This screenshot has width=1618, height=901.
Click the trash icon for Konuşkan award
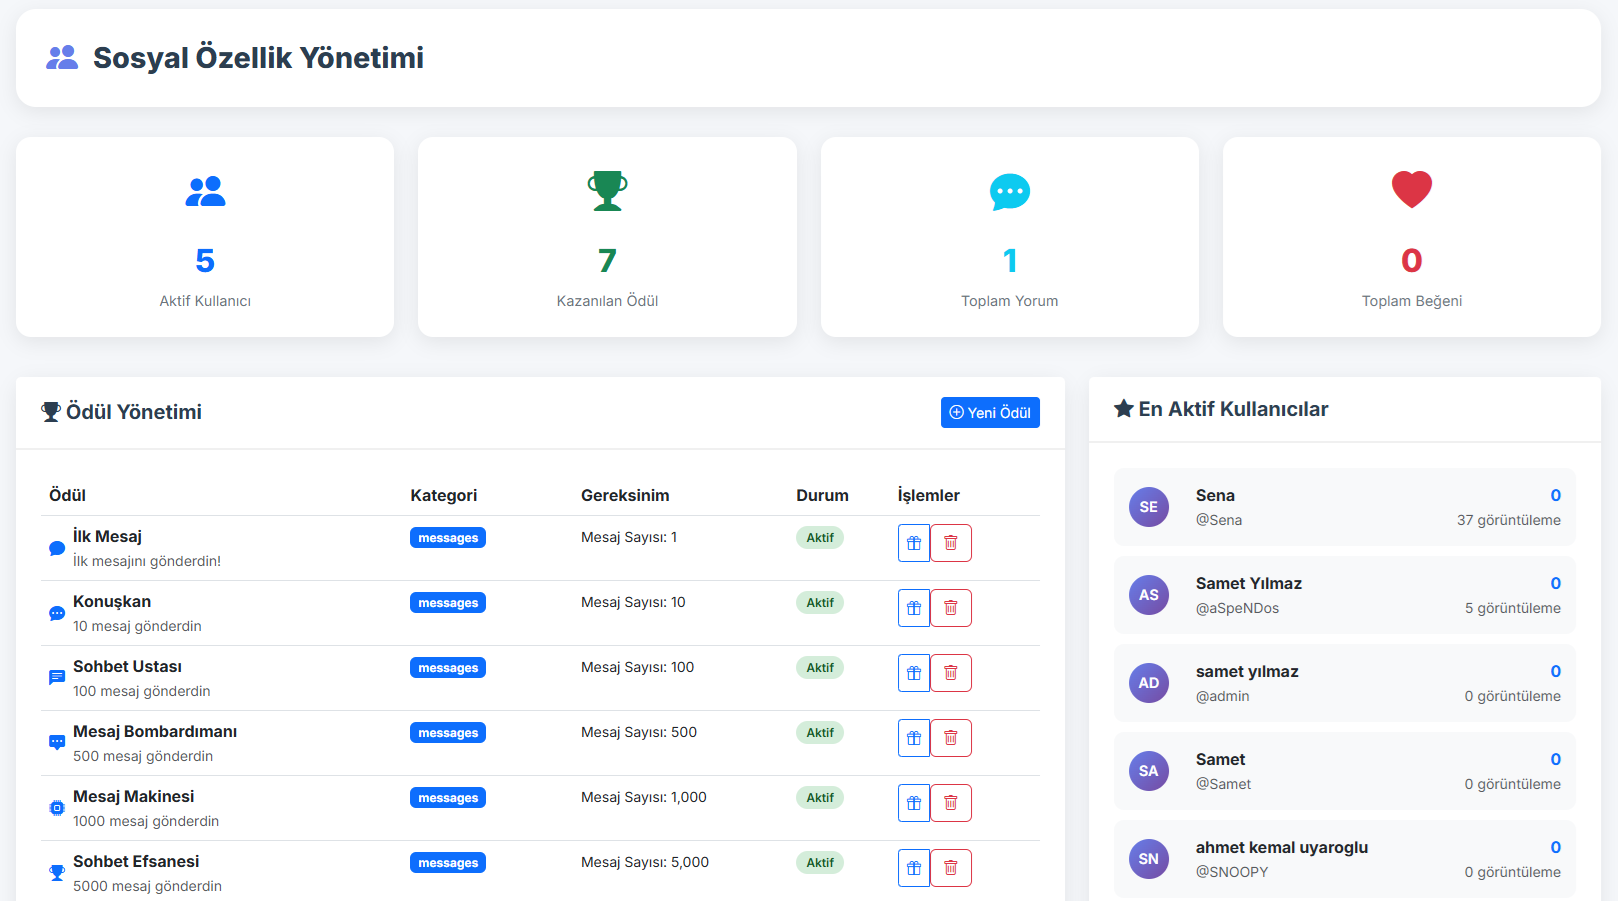tap(951, 608)
